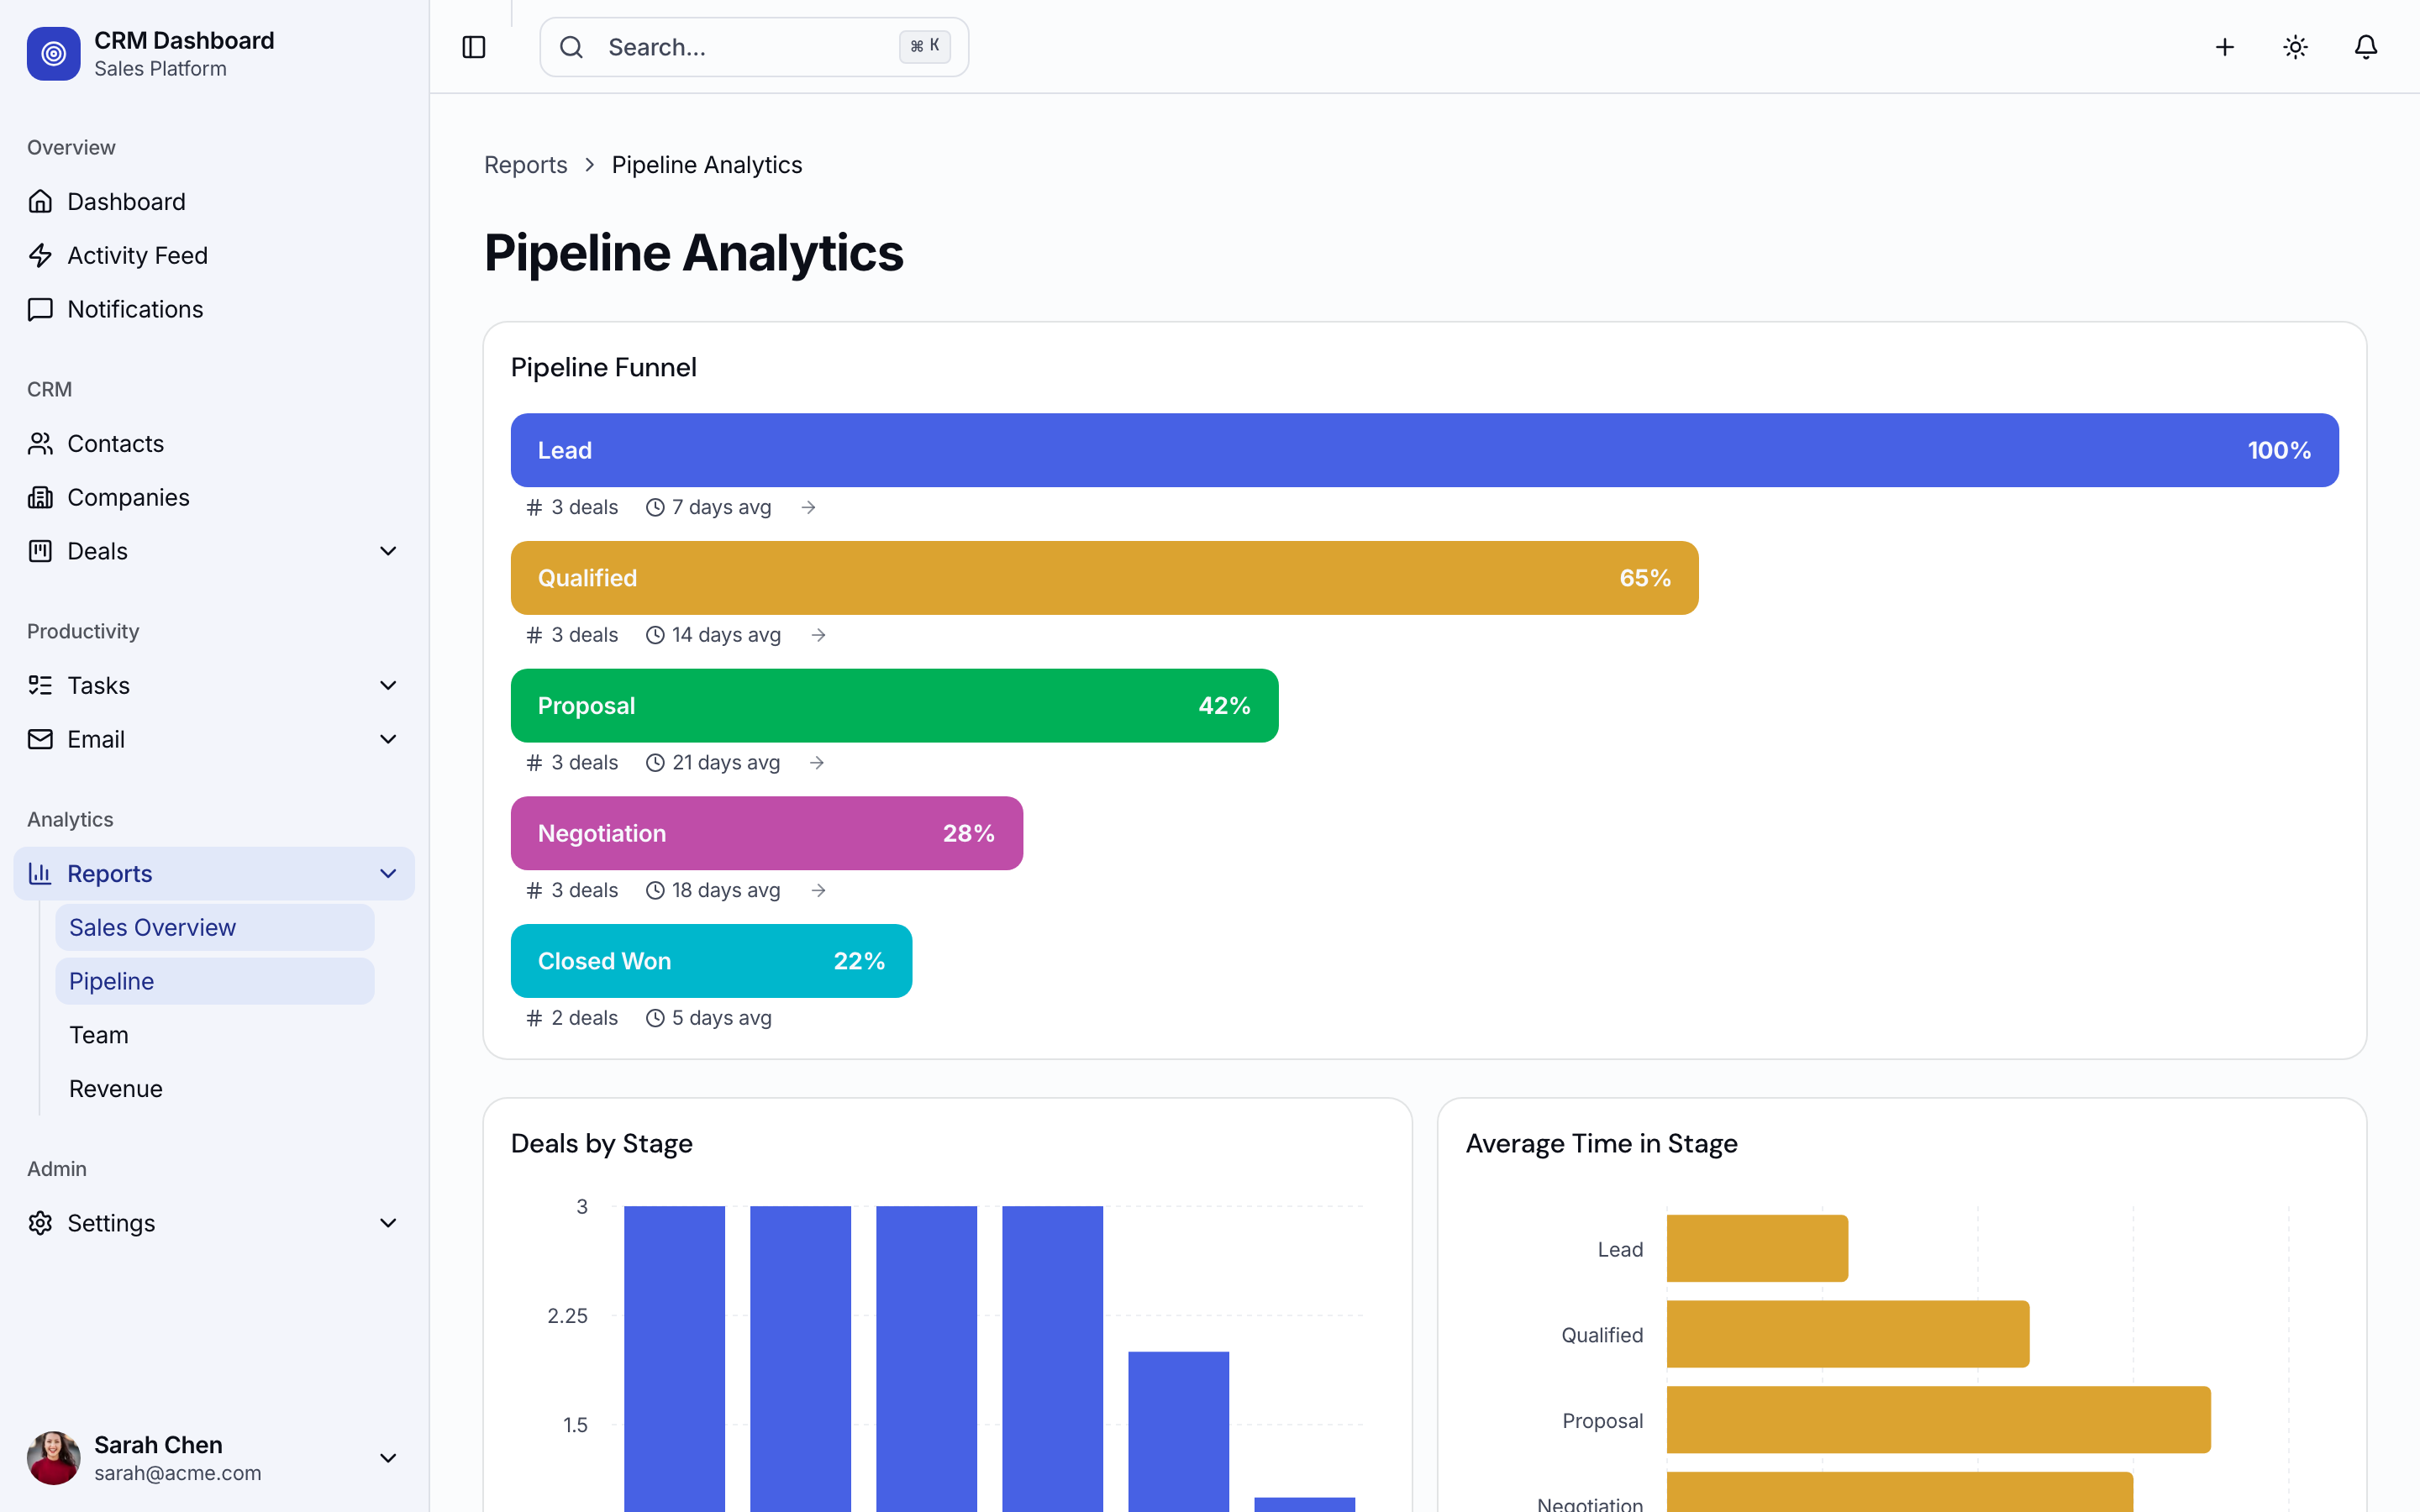This screenshot has height=1512, width=2420.
Task: Open the notifications bell
Action: 2364,46
